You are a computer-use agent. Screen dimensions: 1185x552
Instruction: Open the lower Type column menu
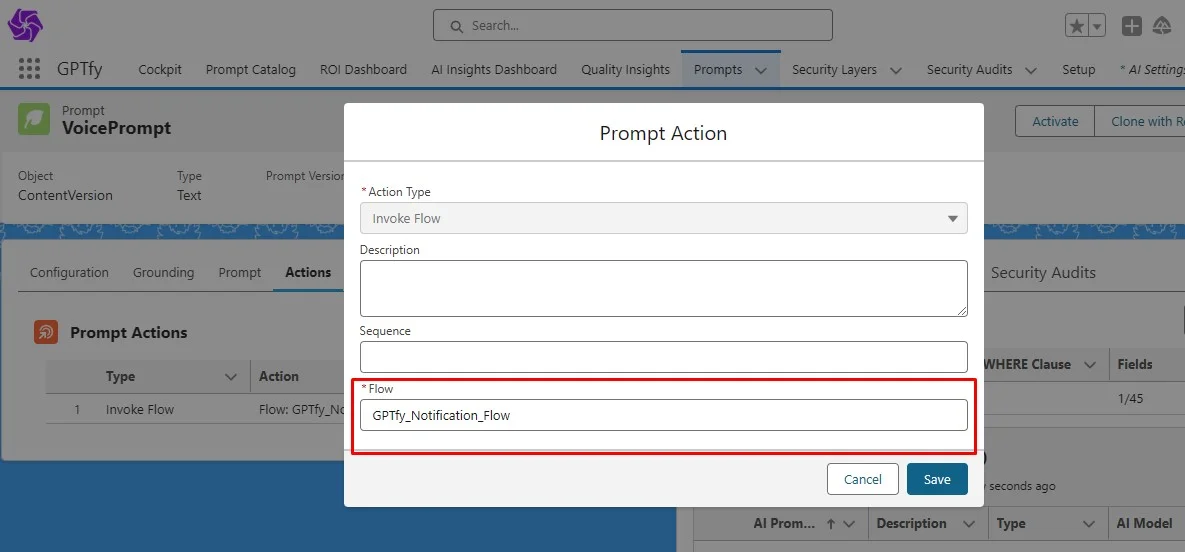[1089, 523]
